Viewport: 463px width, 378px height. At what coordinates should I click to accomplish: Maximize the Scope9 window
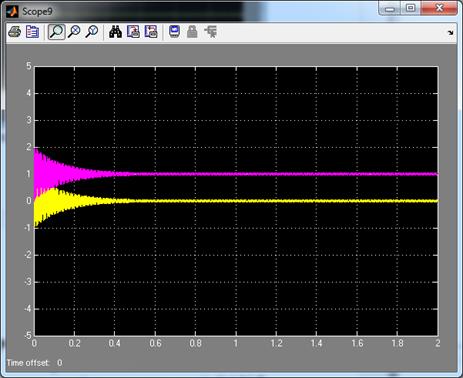click(x=411, y=8)
